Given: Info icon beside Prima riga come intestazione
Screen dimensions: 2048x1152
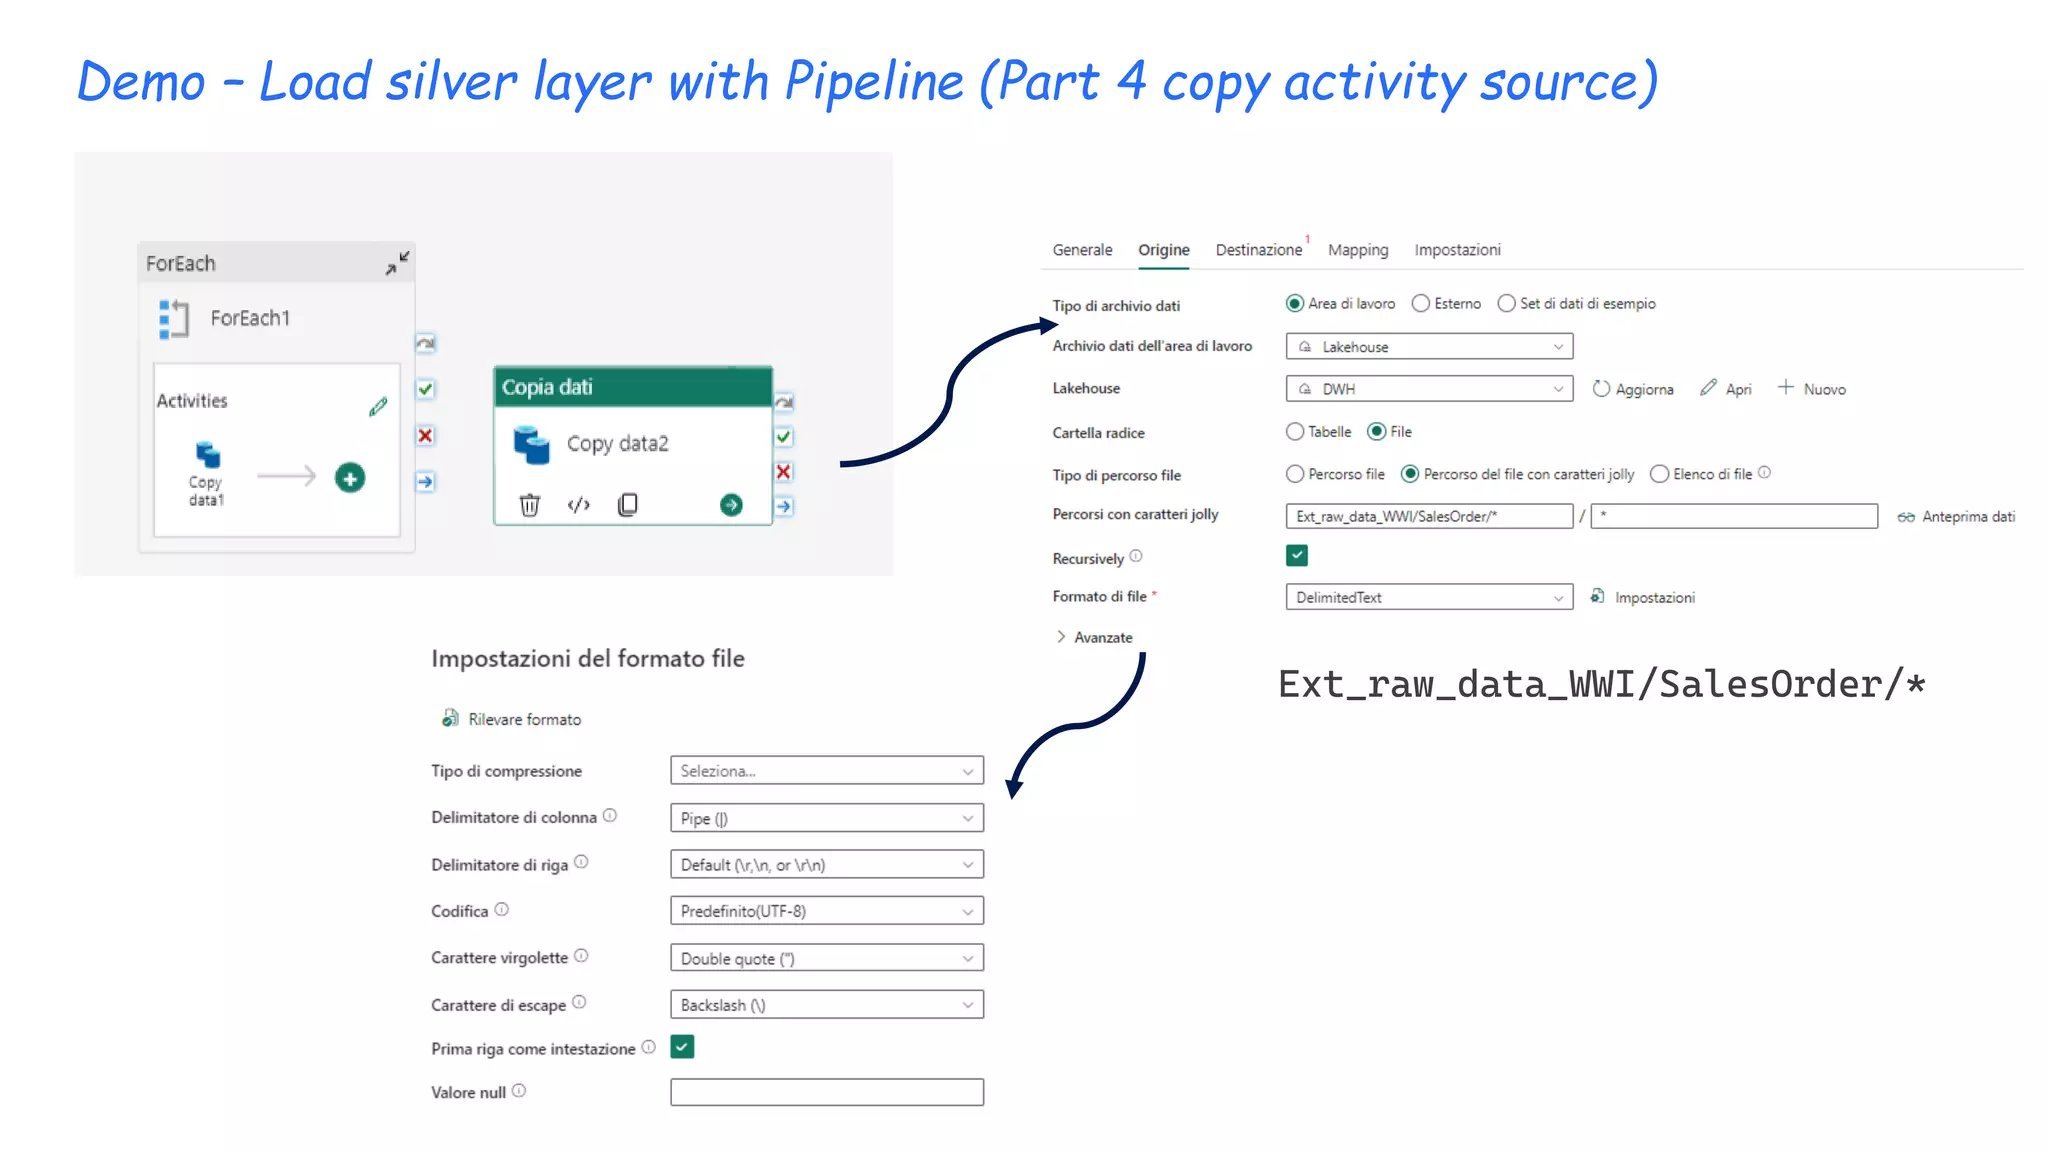Looking at the screenshot, I should pyautogui.click(x=649, y=1047).
